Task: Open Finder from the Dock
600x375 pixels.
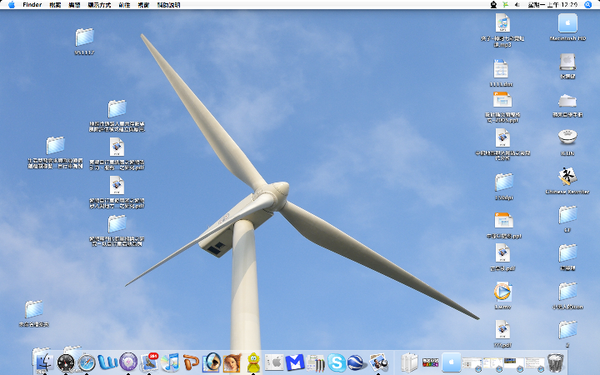Action: pyautogui.click(x=44, y=362)
